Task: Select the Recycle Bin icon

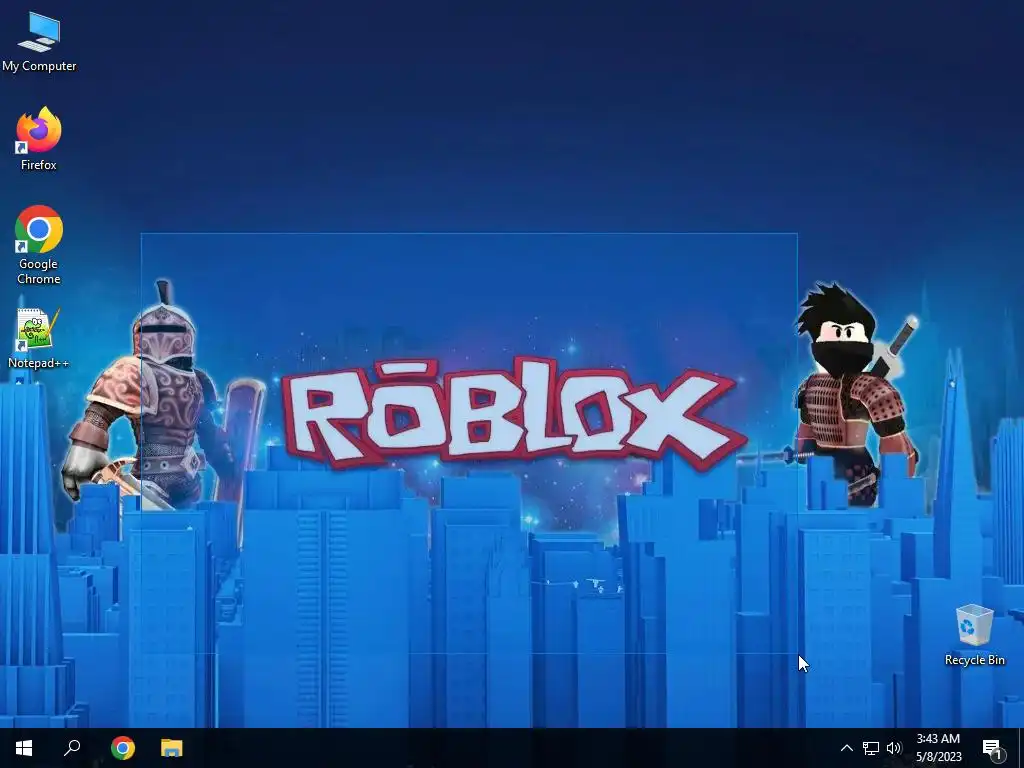Action: tap(974, 635)
